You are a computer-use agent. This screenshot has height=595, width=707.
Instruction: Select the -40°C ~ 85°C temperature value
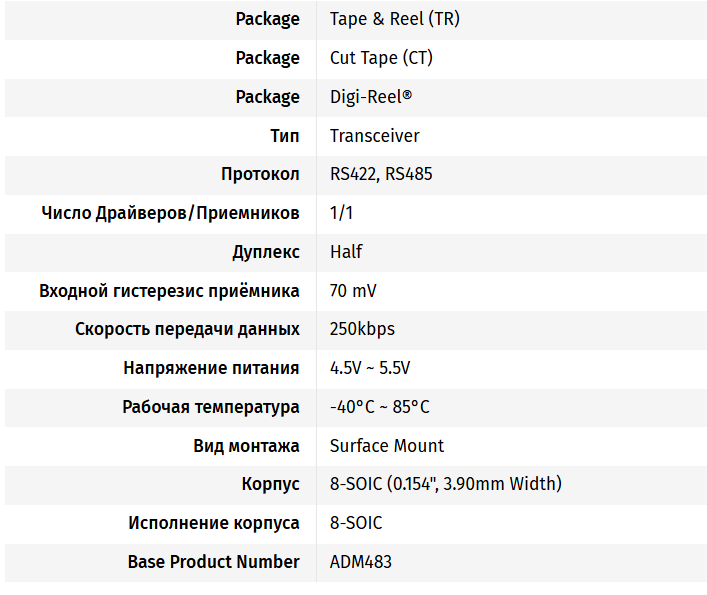tap(380, 407)
